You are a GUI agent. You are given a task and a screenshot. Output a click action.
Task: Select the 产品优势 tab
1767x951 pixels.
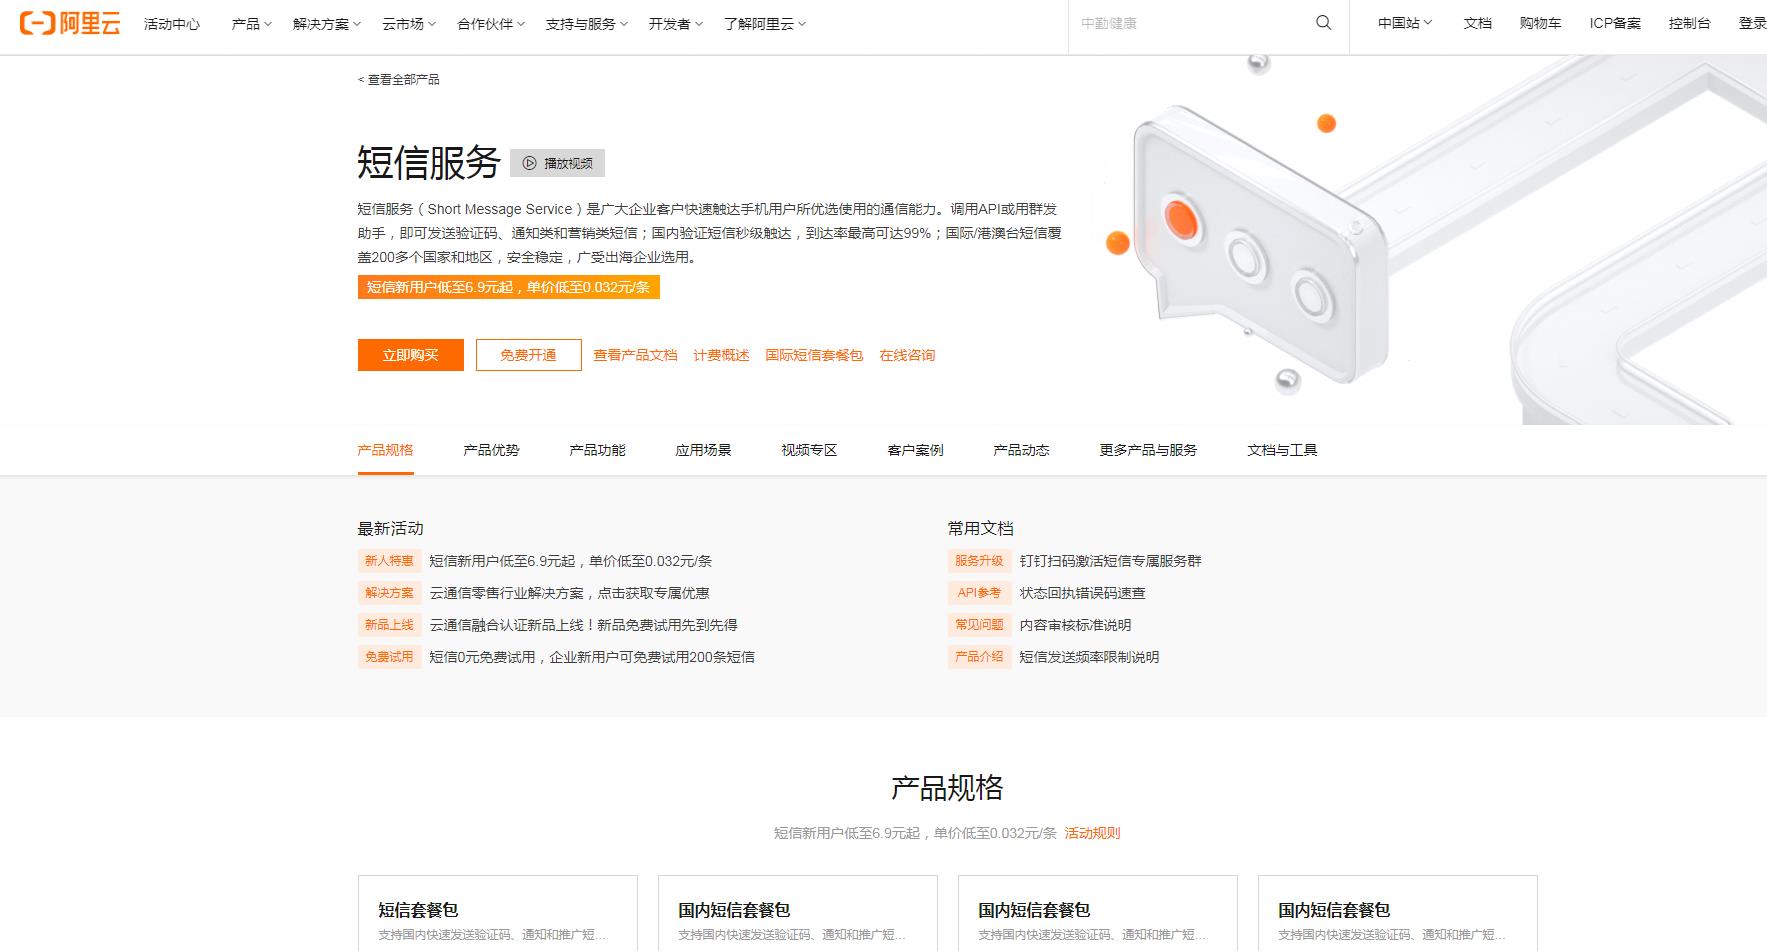pyautogui.click(x=491, y=450)
